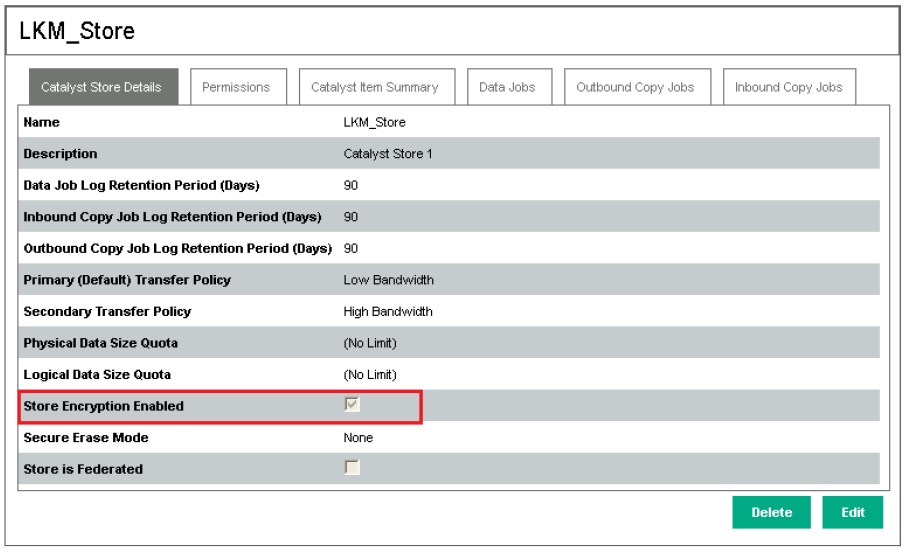Click the Description row label
The height and width of the screenshot is (552, 905).
(x=61, y=154)
